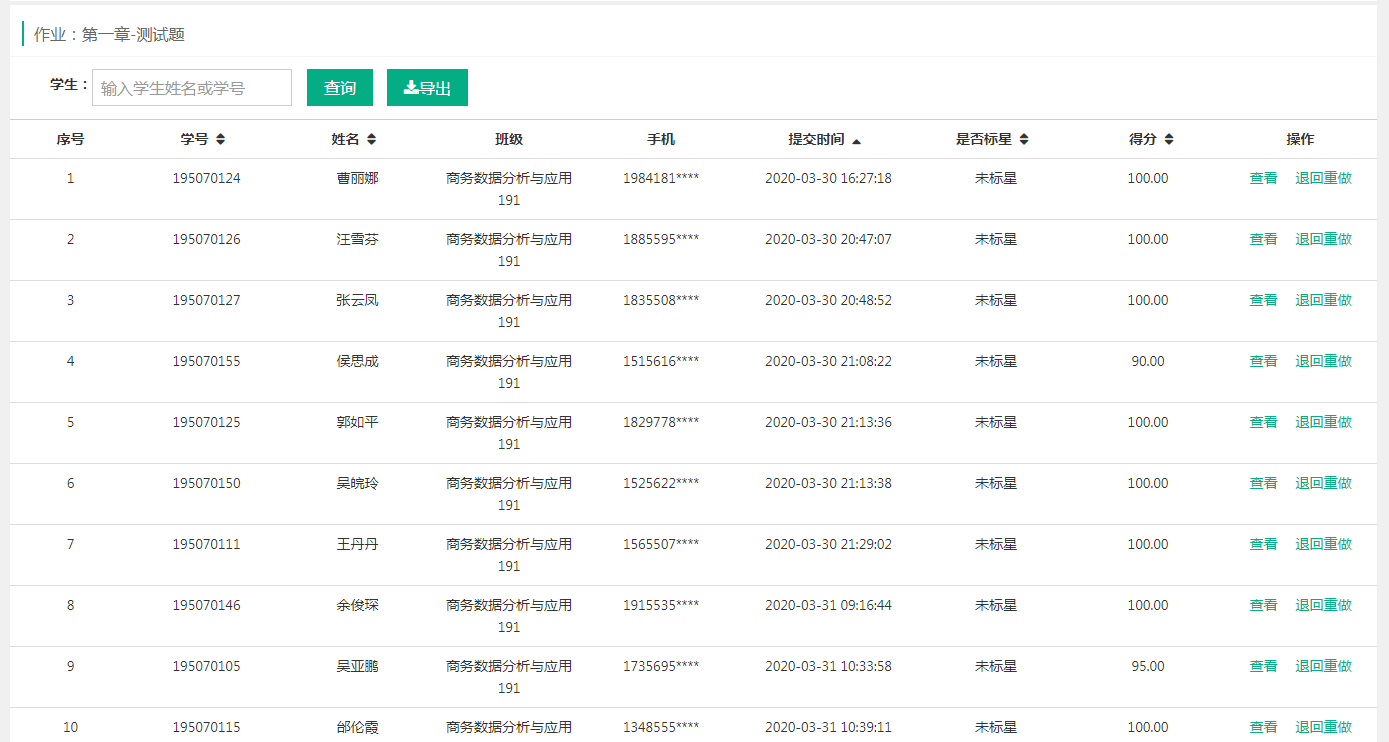1389x742 pixels.
Task: Click 退回重做 for 邰伦霞
Action: click(1323, 726)
